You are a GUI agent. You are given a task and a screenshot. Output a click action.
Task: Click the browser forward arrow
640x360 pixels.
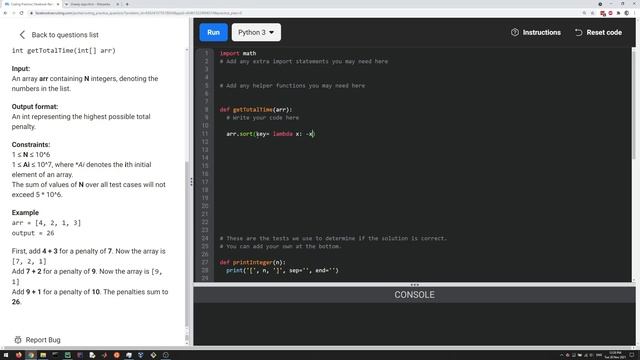(13, 13)
